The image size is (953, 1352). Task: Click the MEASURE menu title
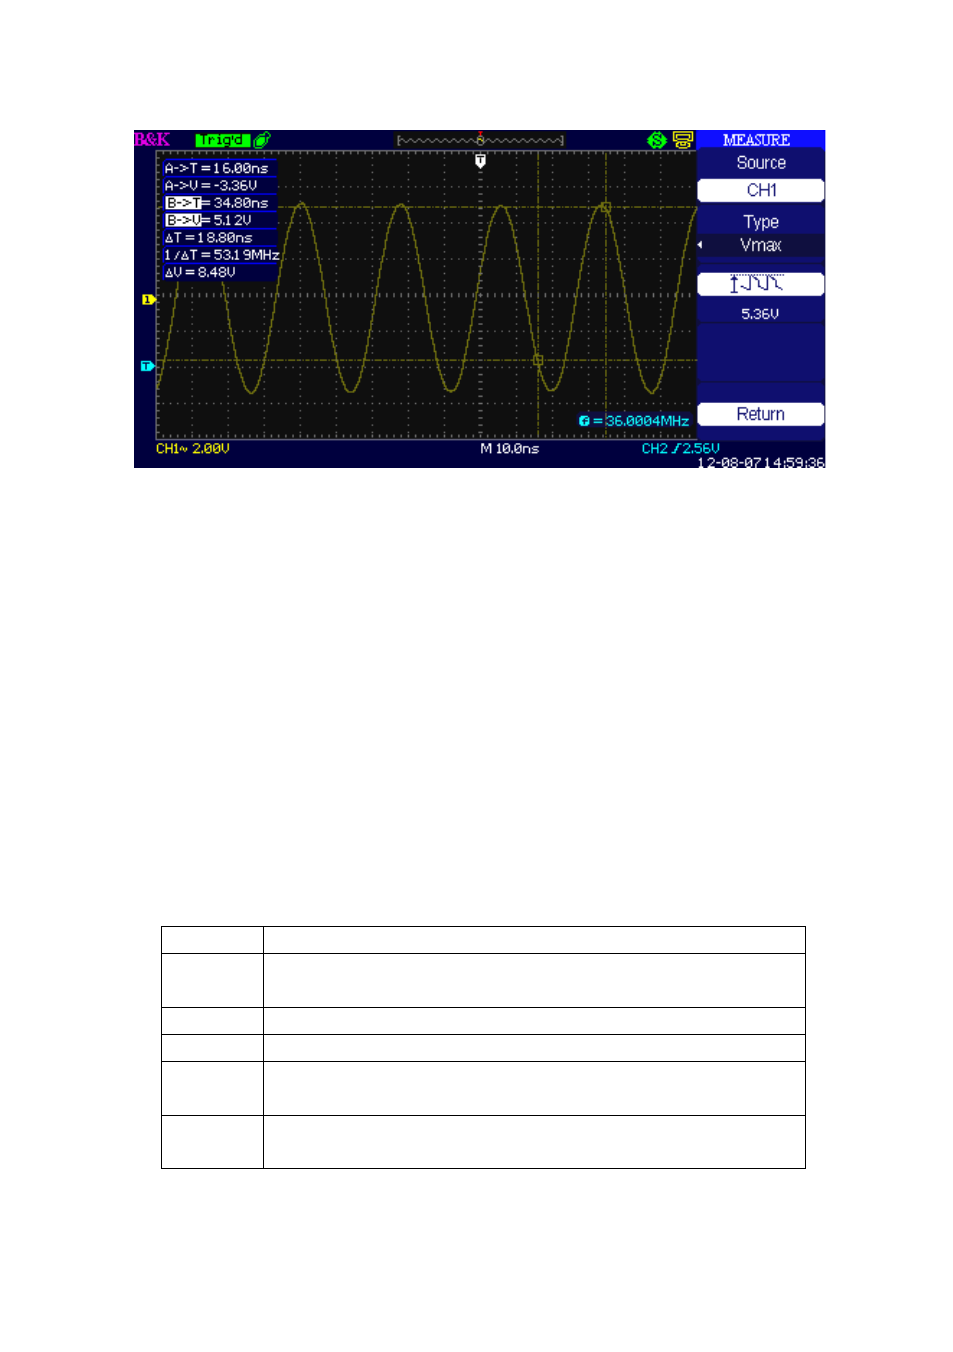pos(757,140)
